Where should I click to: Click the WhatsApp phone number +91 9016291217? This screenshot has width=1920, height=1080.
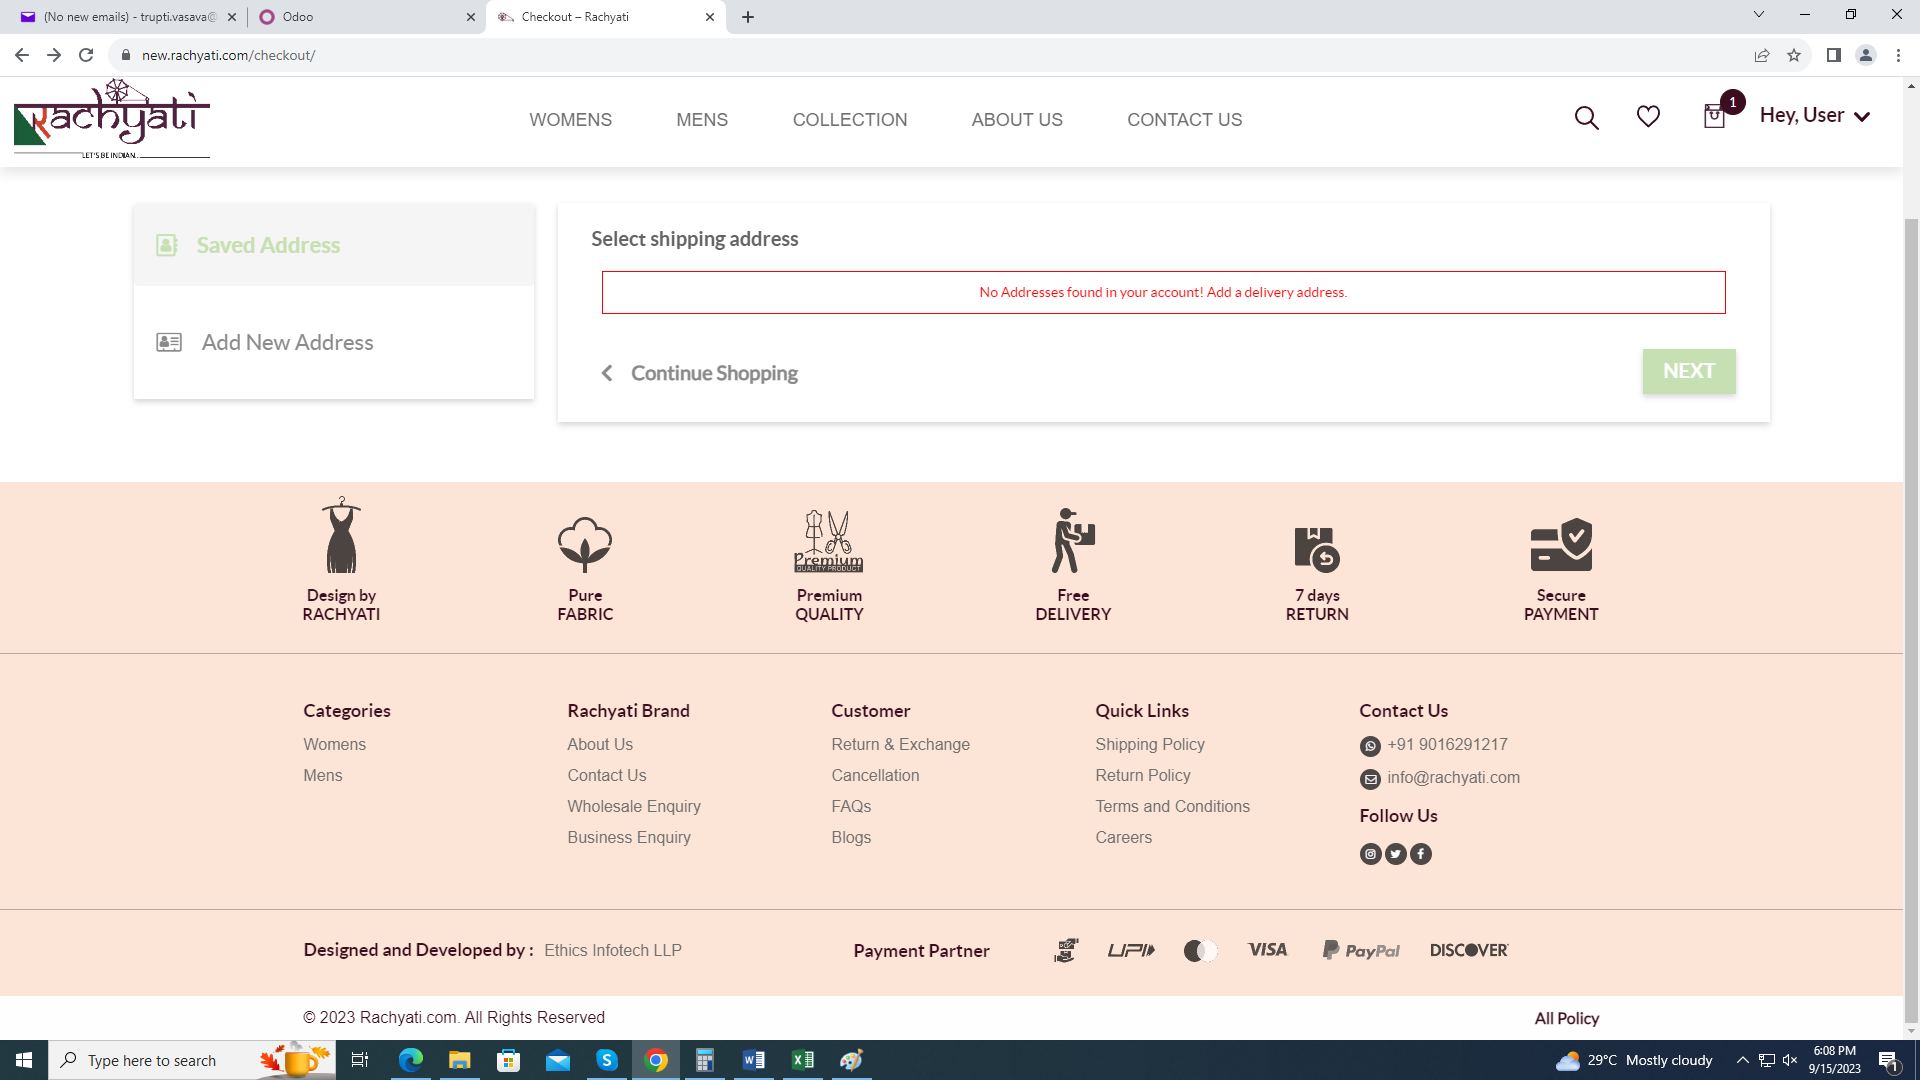click(1446, 744)
